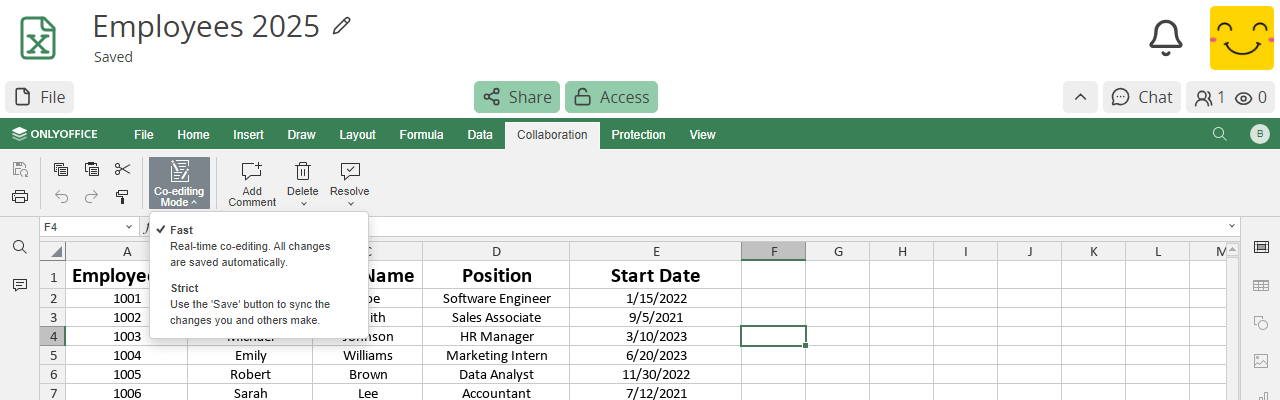This screenshot has height=400, width=1280.
Task: Select cell E2 with date 1/15/2022
Action: (656, 298)
